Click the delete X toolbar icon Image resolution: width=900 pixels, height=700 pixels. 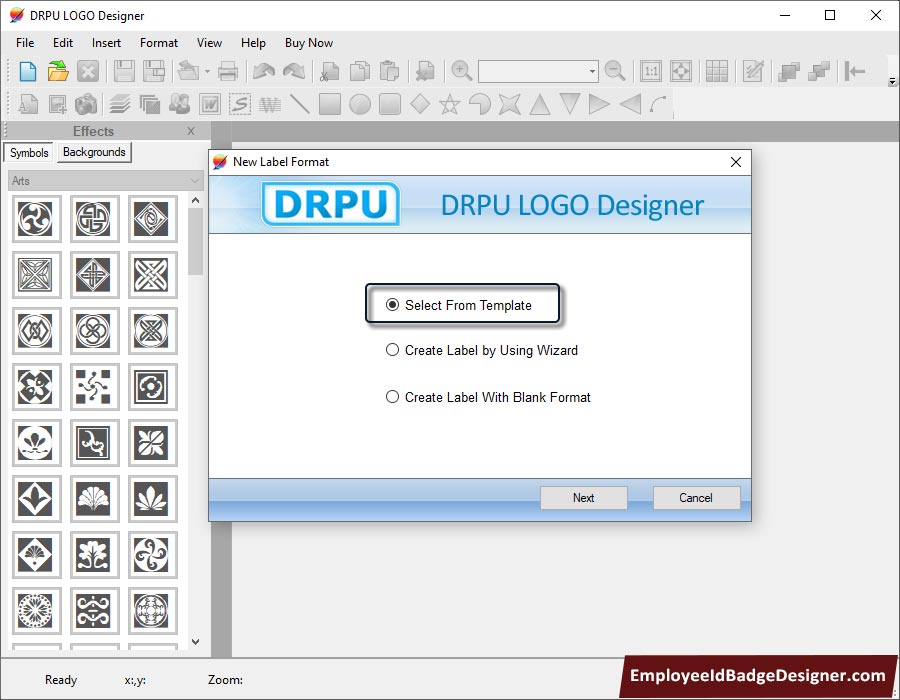[88, 72]
